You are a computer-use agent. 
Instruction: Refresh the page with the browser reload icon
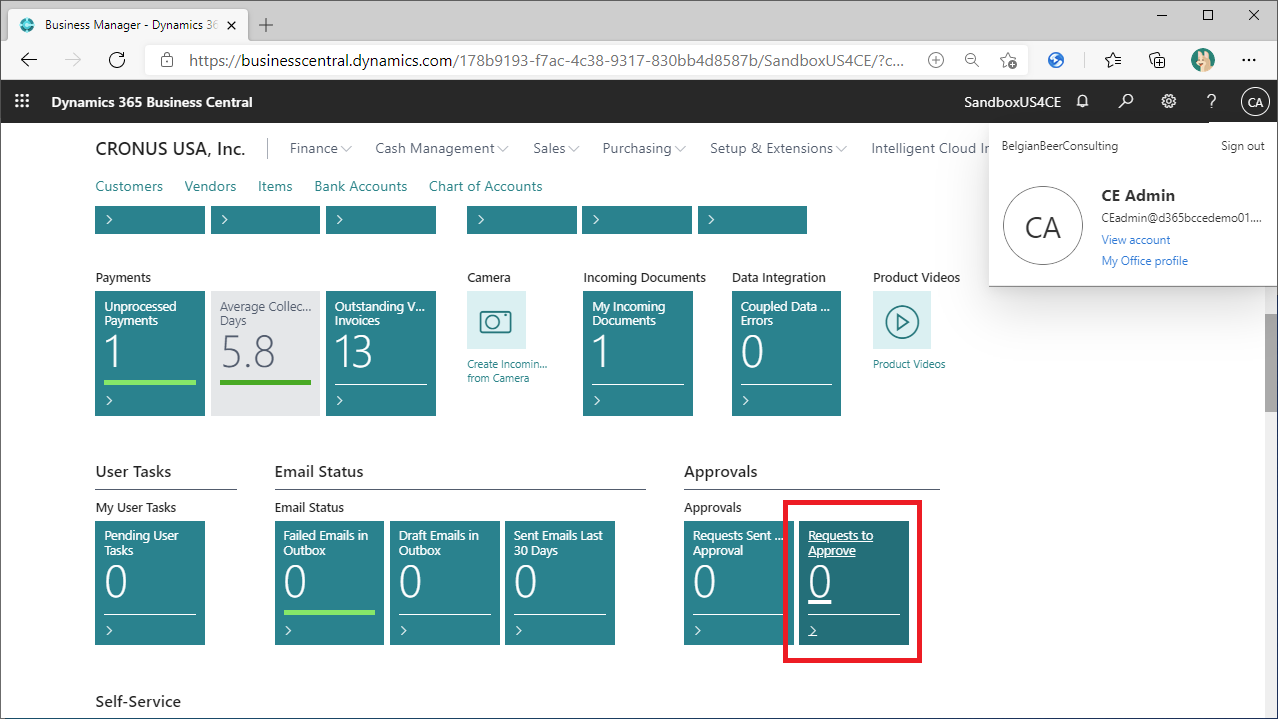coord(117,60)
